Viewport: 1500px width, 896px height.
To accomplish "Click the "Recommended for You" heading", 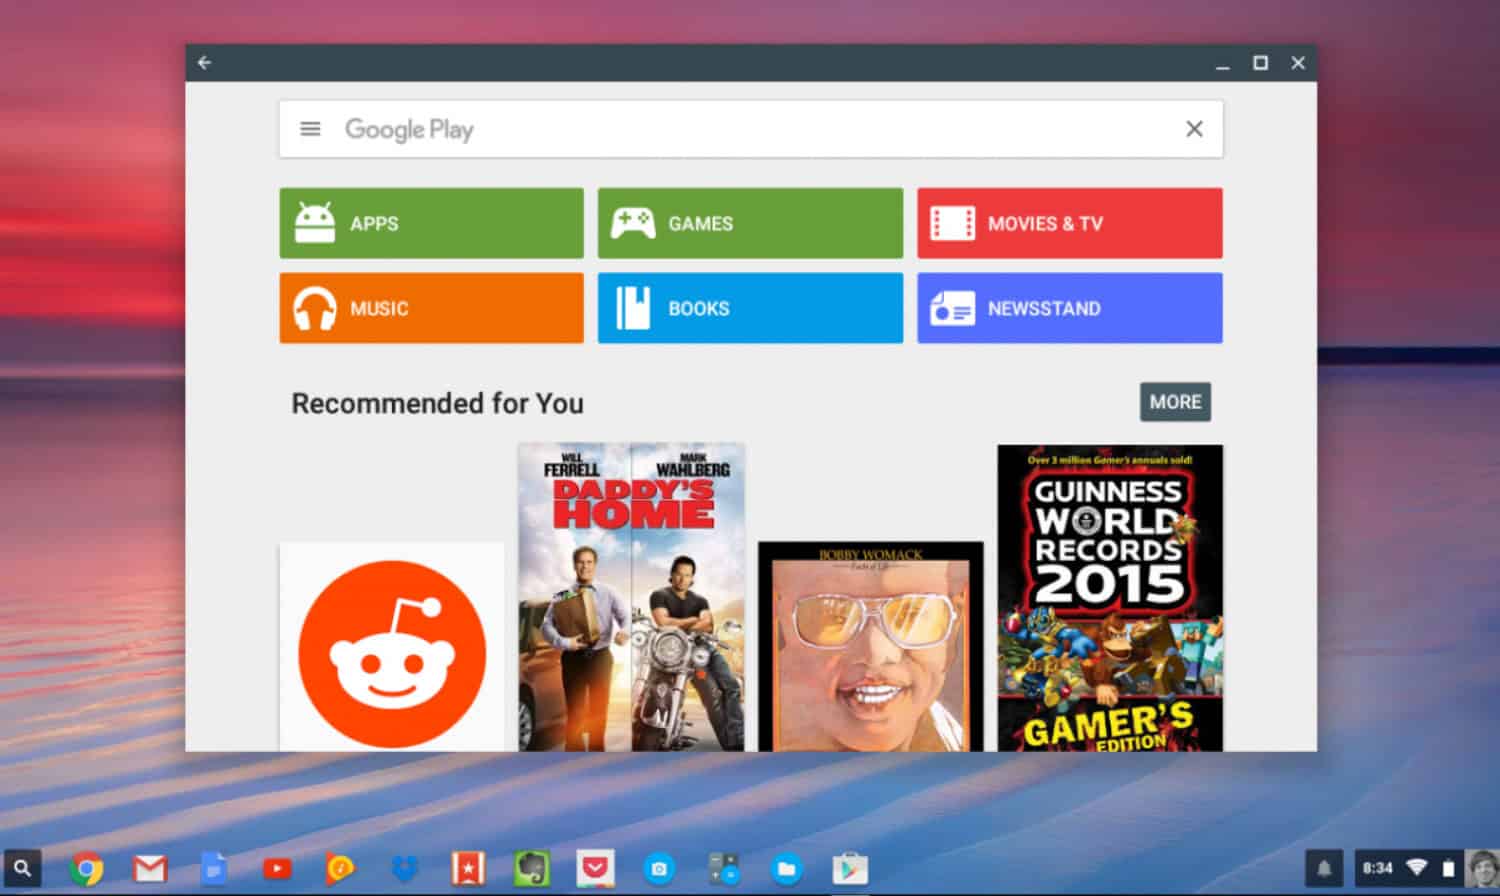I will 437,403.
